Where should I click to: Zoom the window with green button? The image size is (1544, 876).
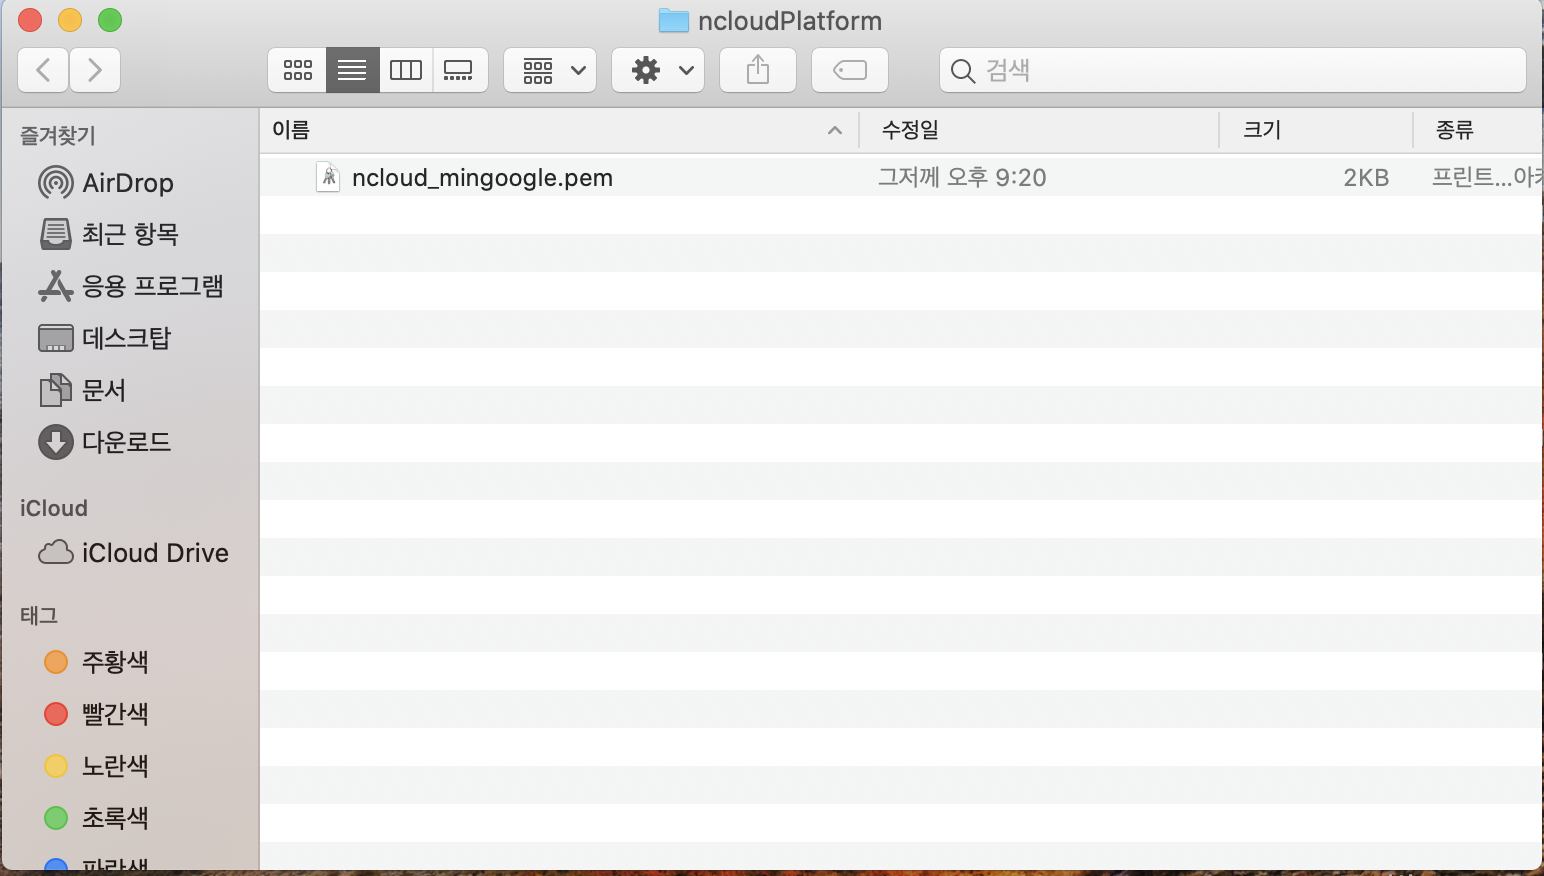coord(110,20)
